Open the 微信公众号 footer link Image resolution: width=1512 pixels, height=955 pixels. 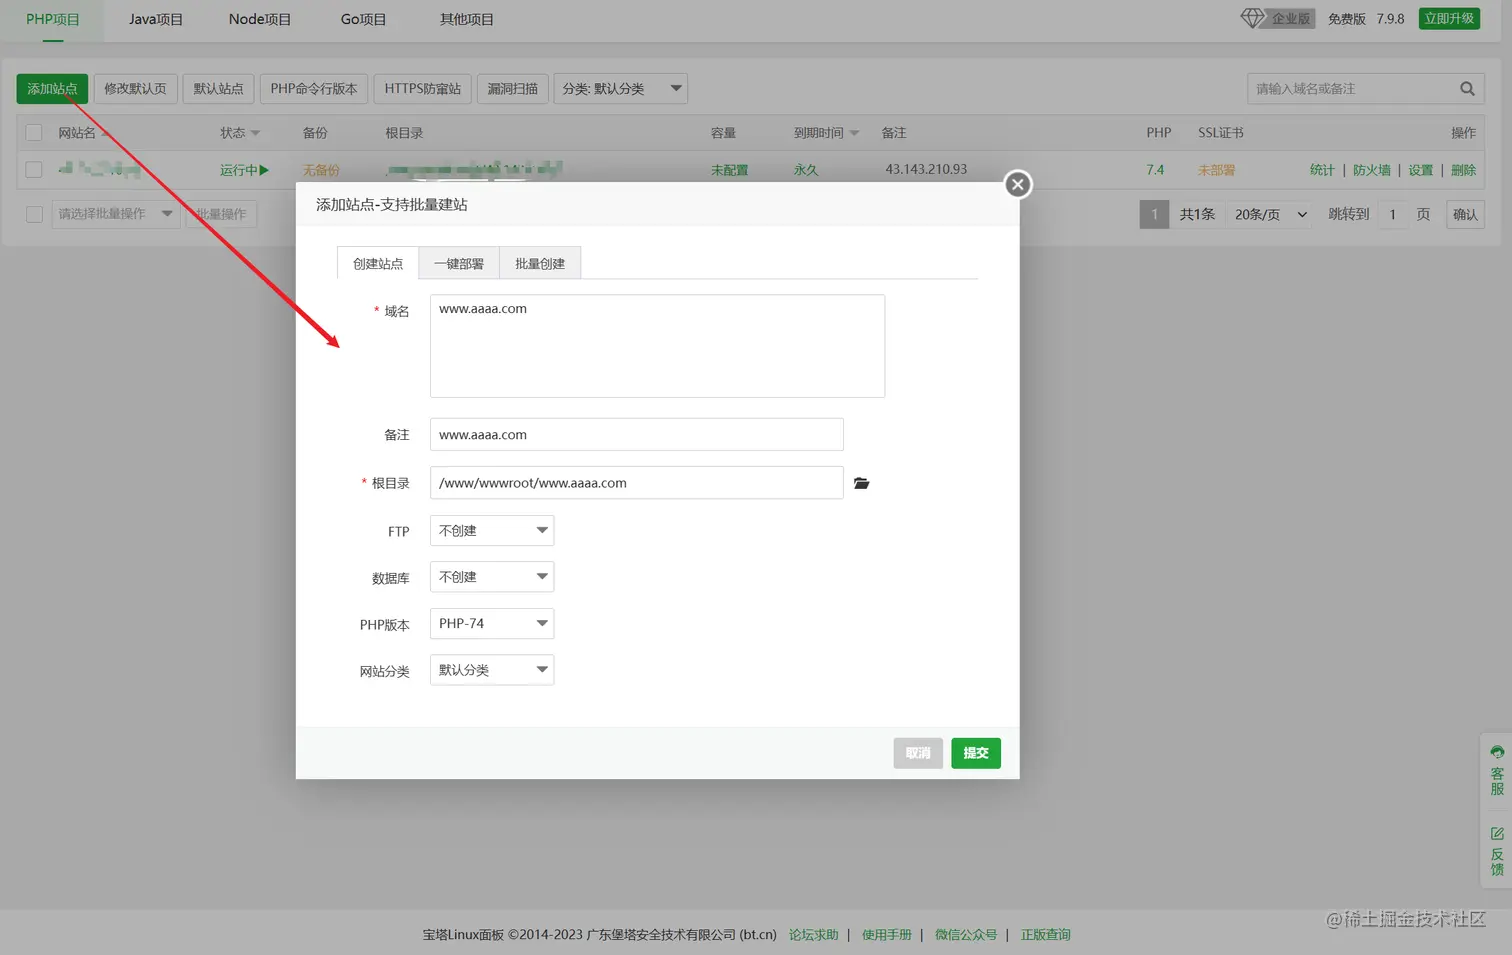(x=966, y=935)
